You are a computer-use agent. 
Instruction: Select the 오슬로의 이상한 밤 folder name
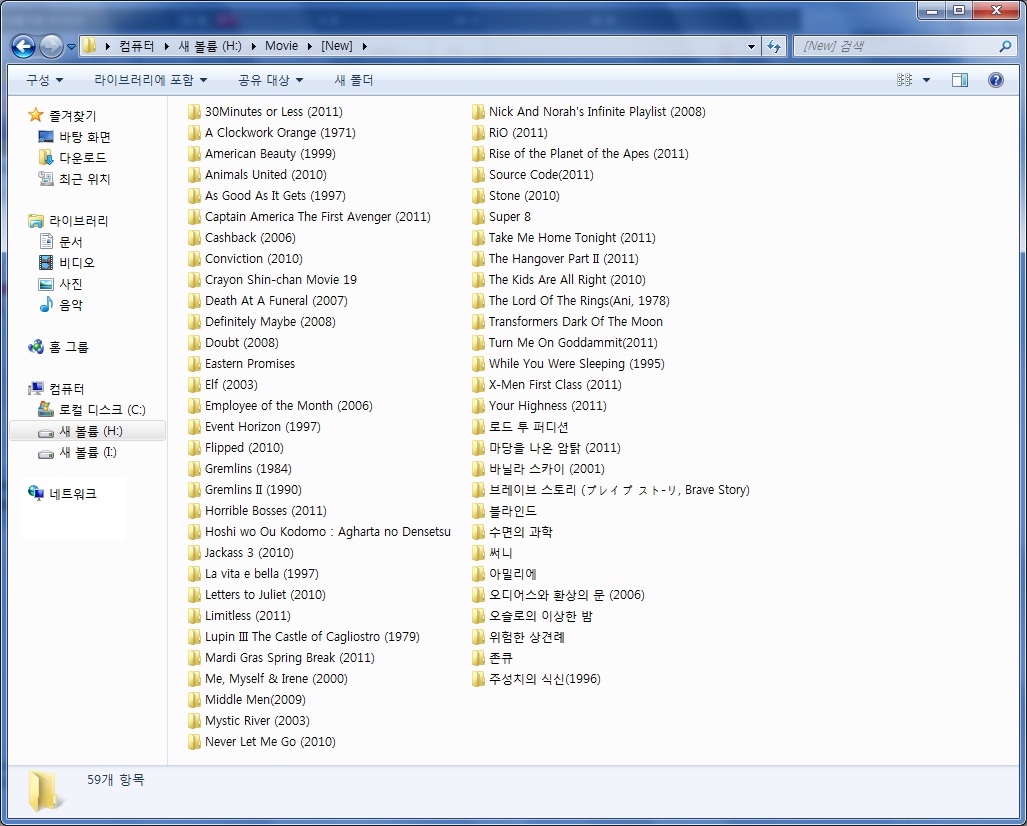pos(540,616)
